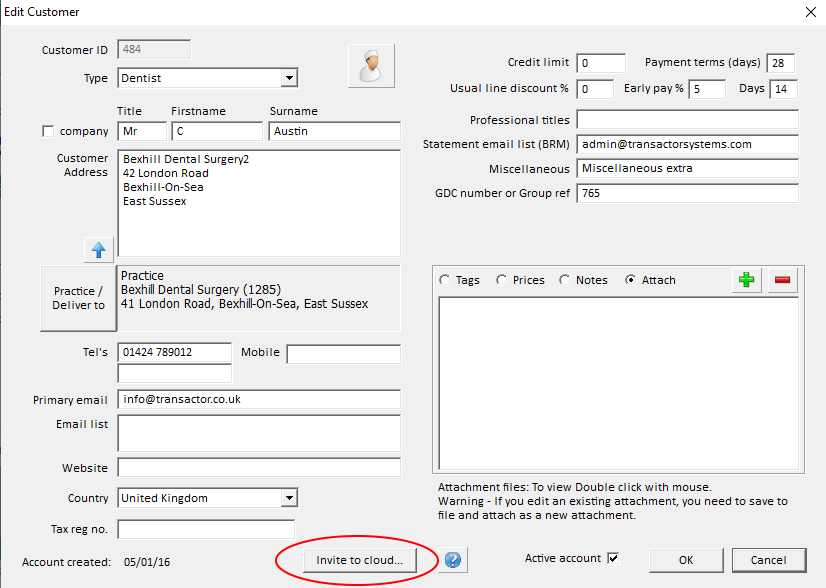Select the Tags radio button
826x588 pixels.
445,281
